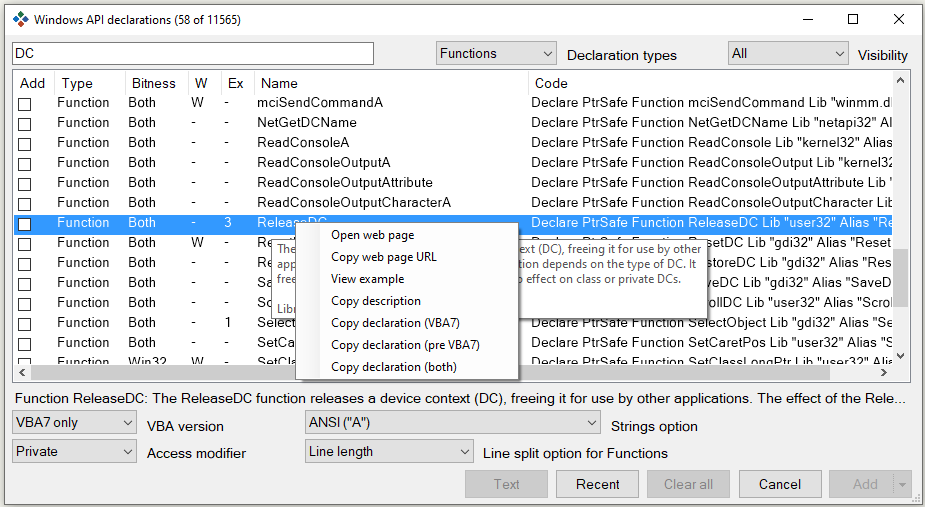Click the ReadConsoleA declaration code cell
The height and width of the screenshot is (507, 925).
coord(711,143)
